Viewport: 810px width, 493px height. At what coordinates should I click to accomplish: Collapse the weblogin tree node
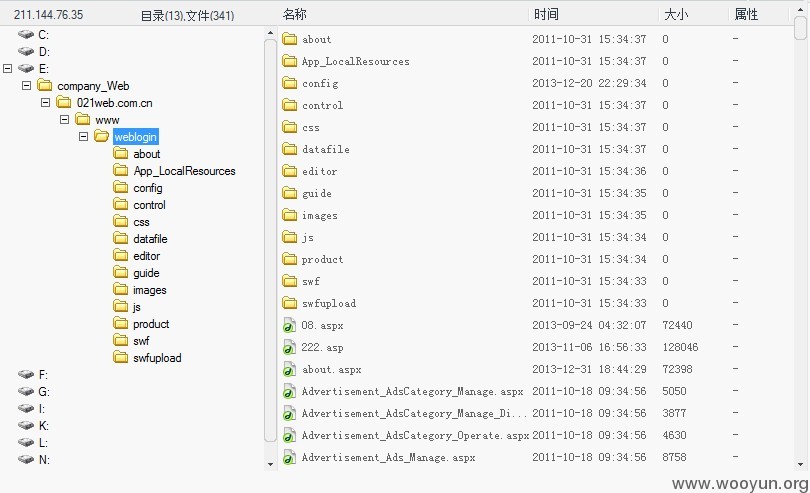pyautogui.click(x=83, y=136)
